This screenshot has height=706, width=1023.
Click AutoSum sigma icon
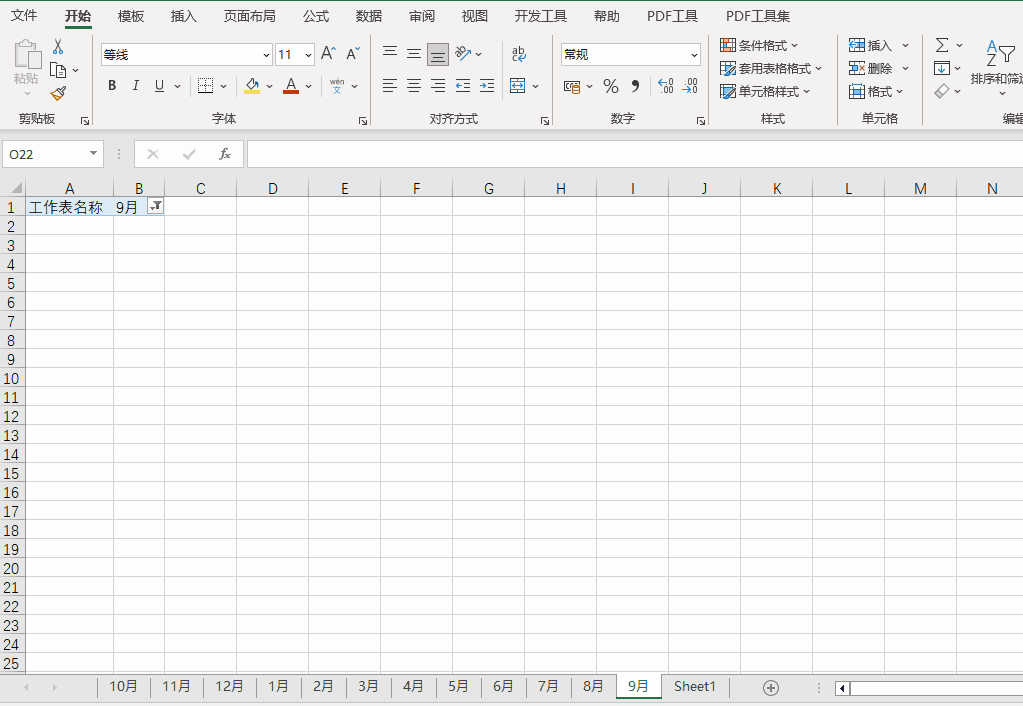(x=941, y=45)
